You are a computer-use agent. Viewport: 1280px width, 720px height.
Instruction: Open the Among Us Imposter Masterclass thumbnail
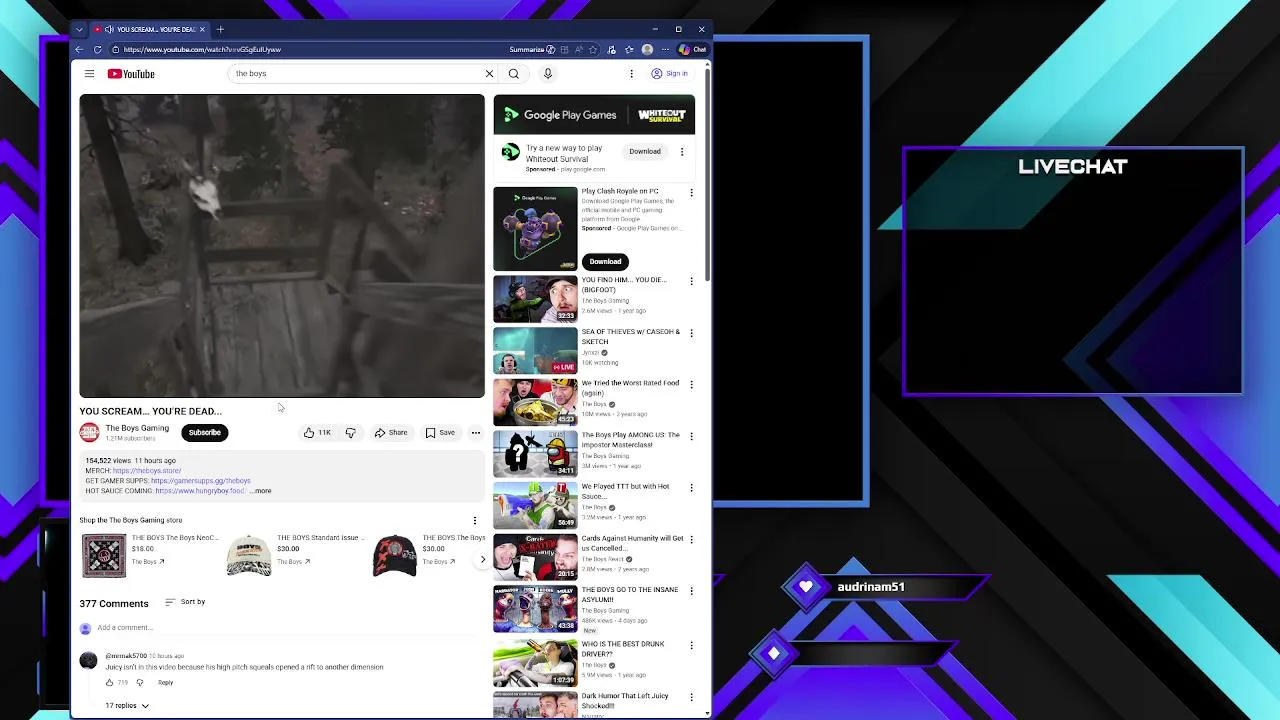pos(535,454)
